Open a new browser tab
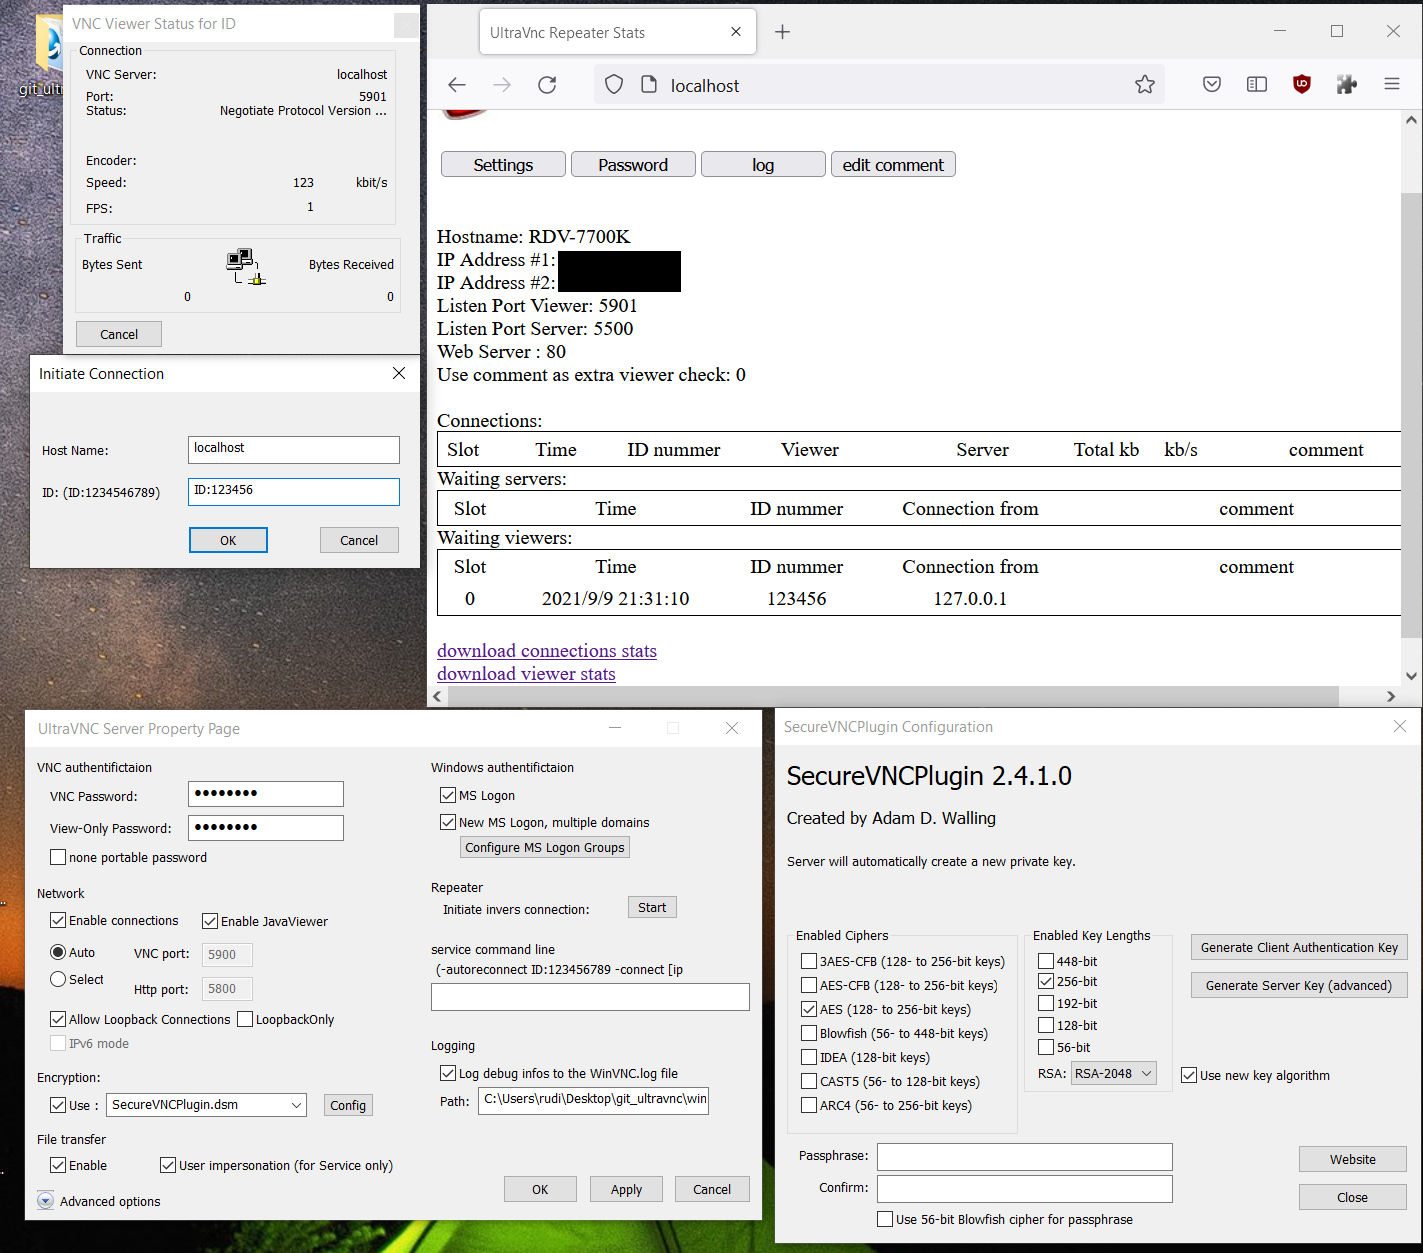The height and width of the screenshot is (1253, 1423). pos(783,32)
